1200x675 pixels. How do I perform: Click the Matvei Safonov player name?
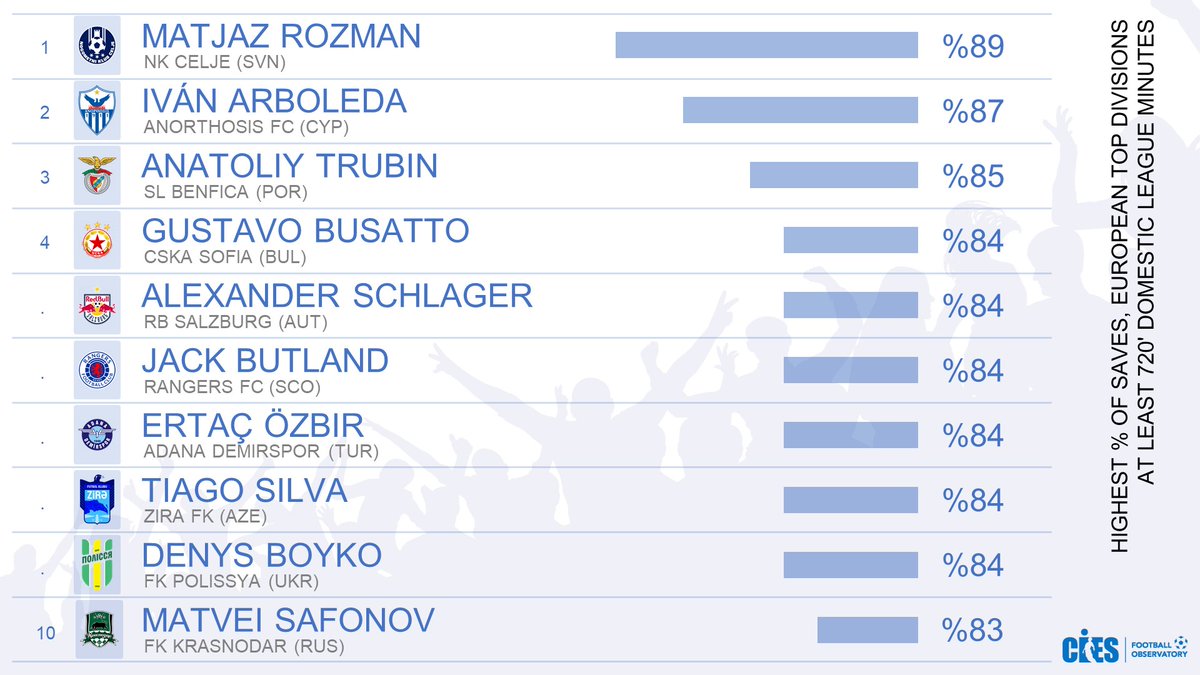pyautogui.click(x=288, y=620)
